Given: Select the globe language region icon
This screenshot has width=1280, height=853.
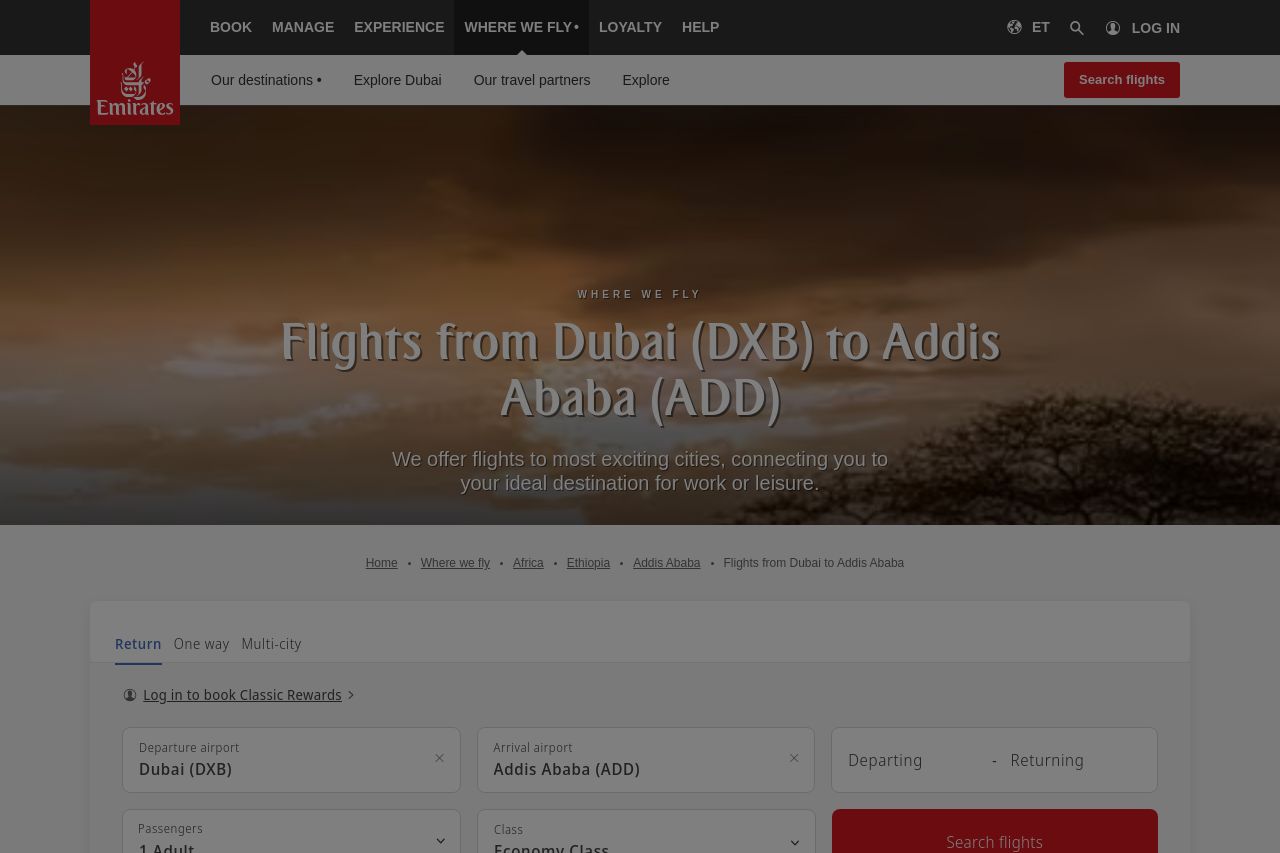Looking at the screenshot, I should point(1014,27).
